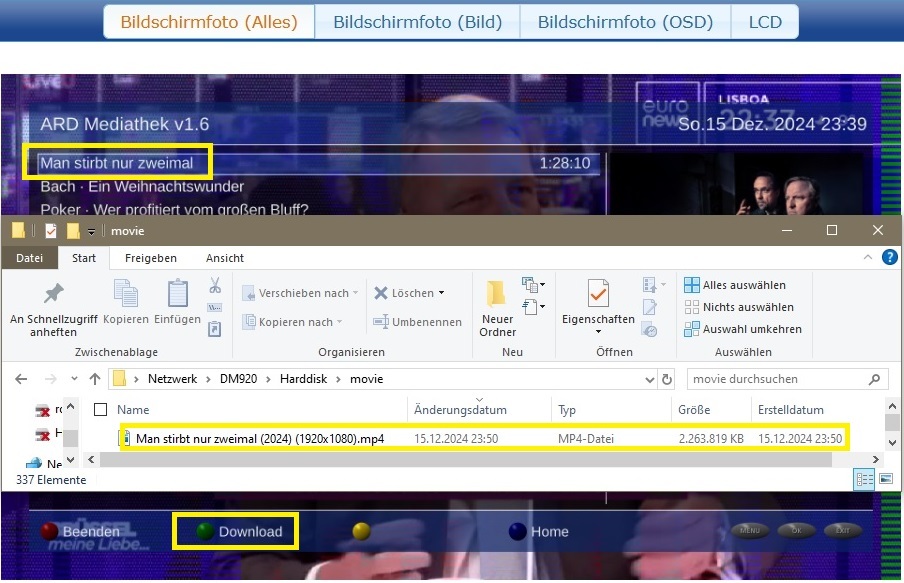
Task: Click the EXIT remote button
Action: coord(843,531)
